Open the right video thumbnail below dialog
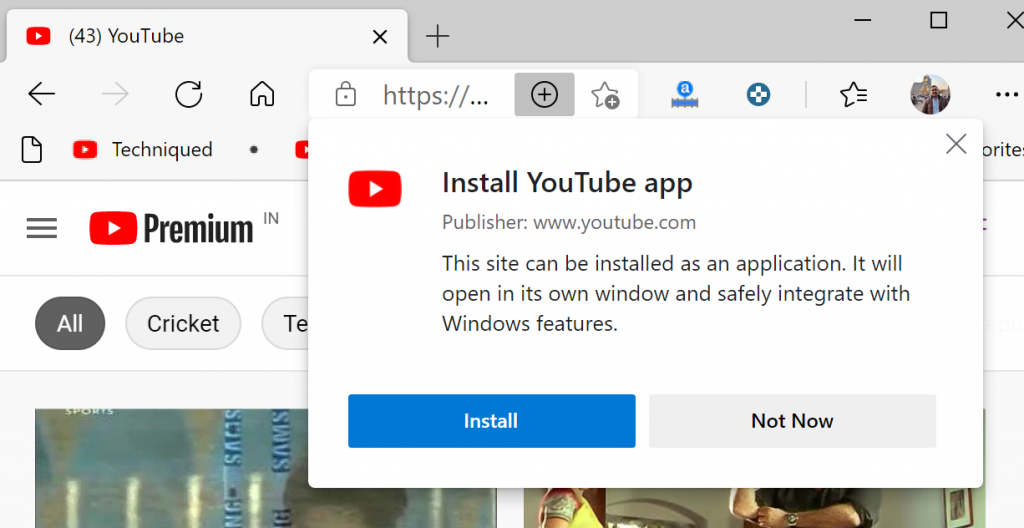 point(754,508)
